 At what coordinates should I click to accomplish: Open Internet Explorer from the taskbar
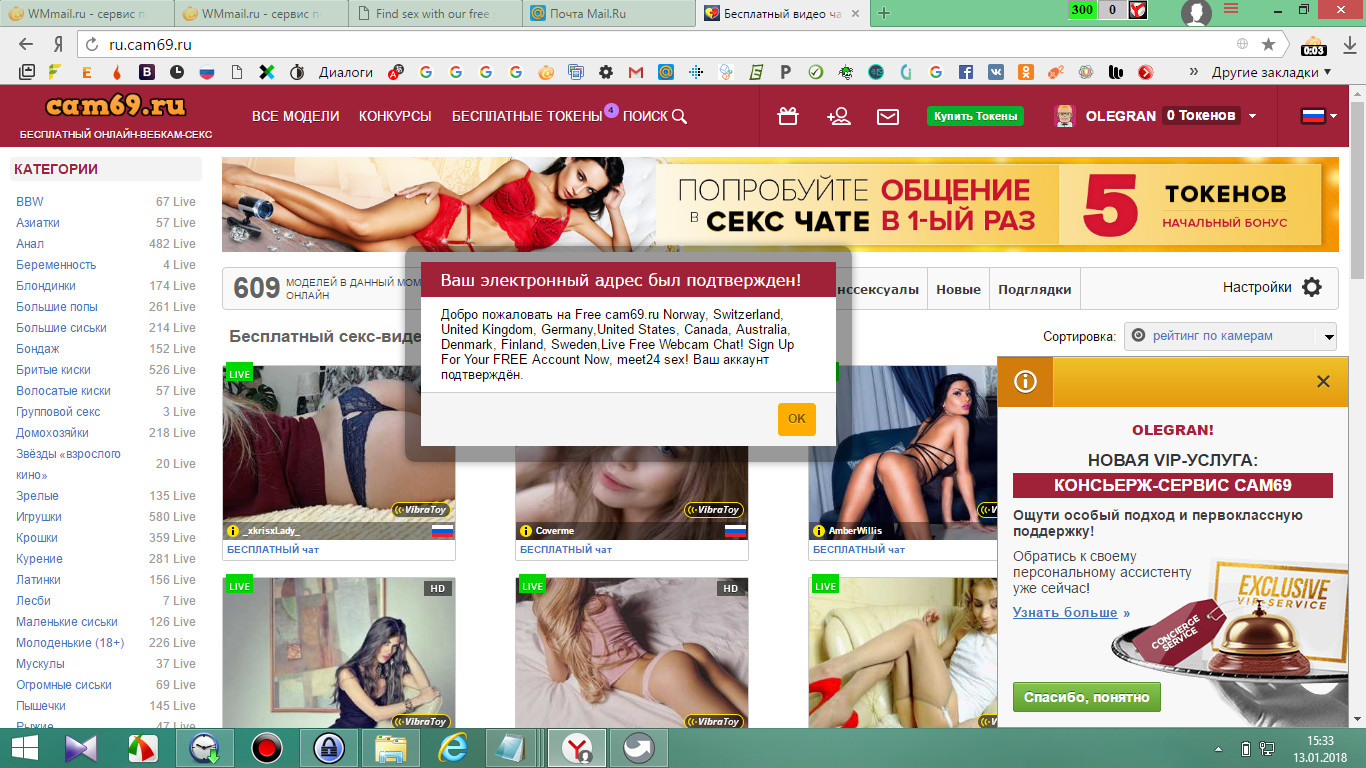pos(452,748)
